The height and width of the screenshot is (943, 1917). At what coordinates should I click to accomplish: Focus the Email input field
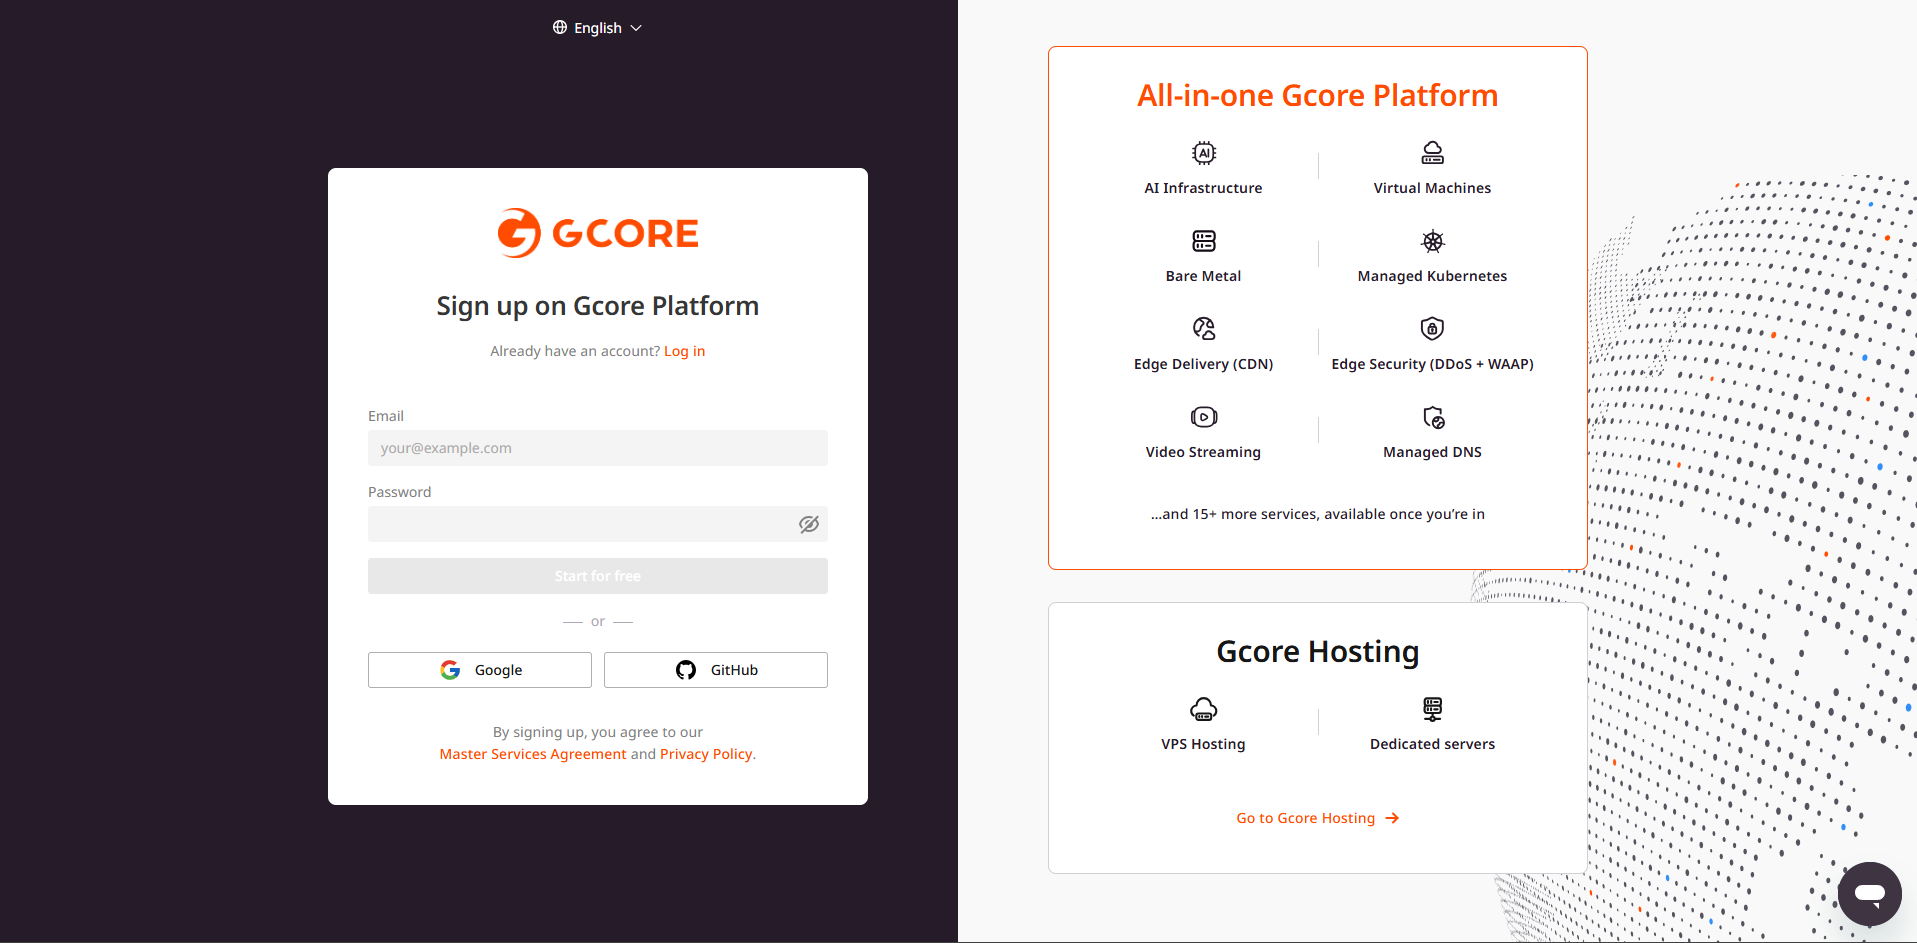pos(598,448)
